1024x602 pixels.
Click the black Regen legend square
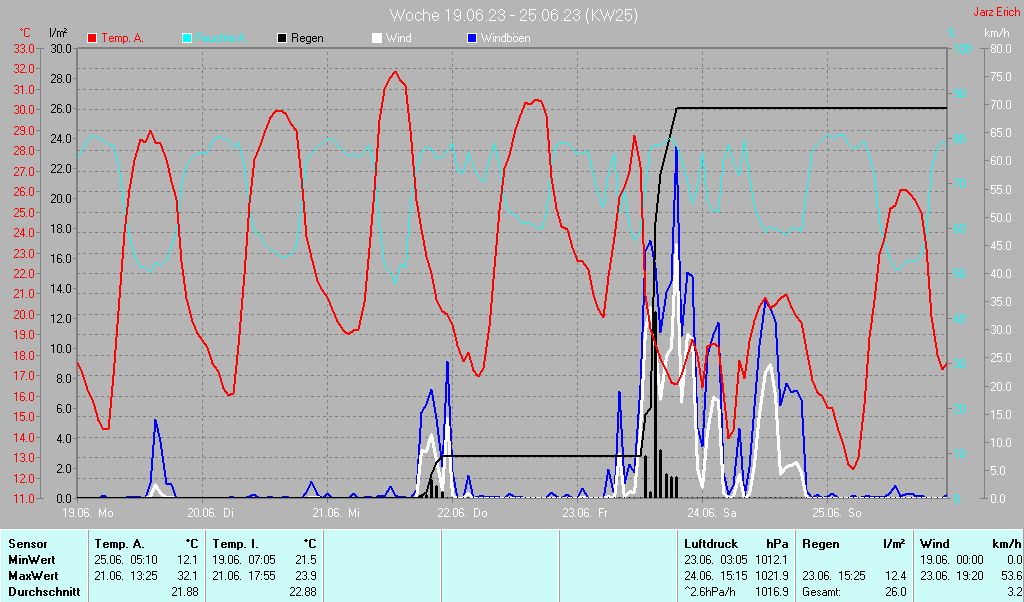tap(282, 38)
